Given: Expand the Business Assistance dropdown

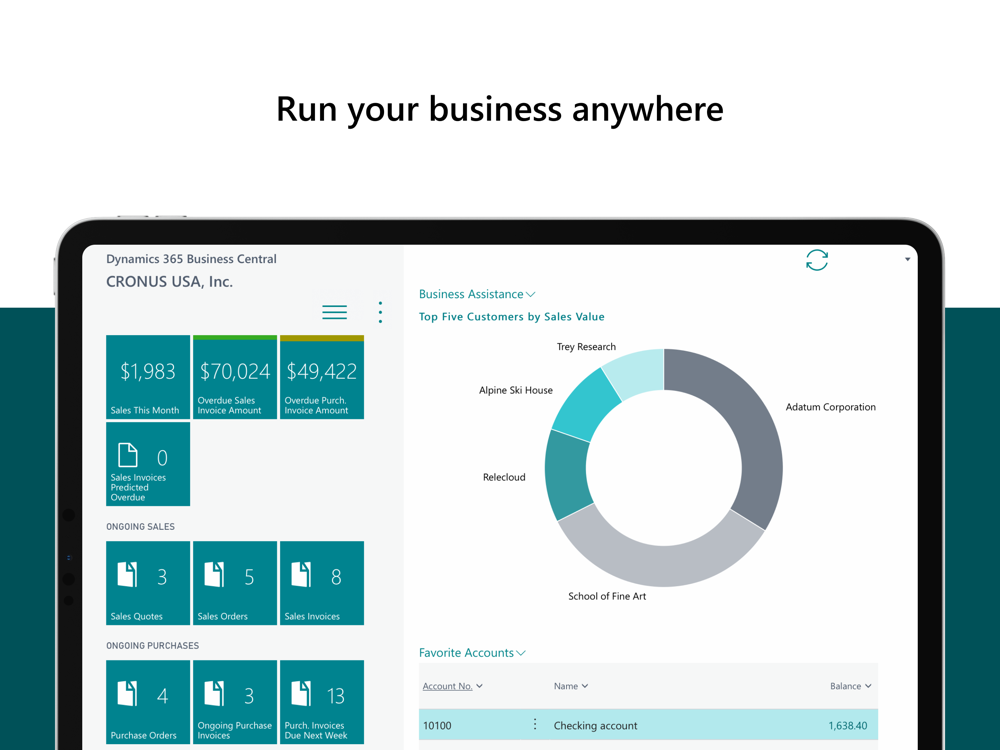Looking at the screenshot, I should coord(477,294).
